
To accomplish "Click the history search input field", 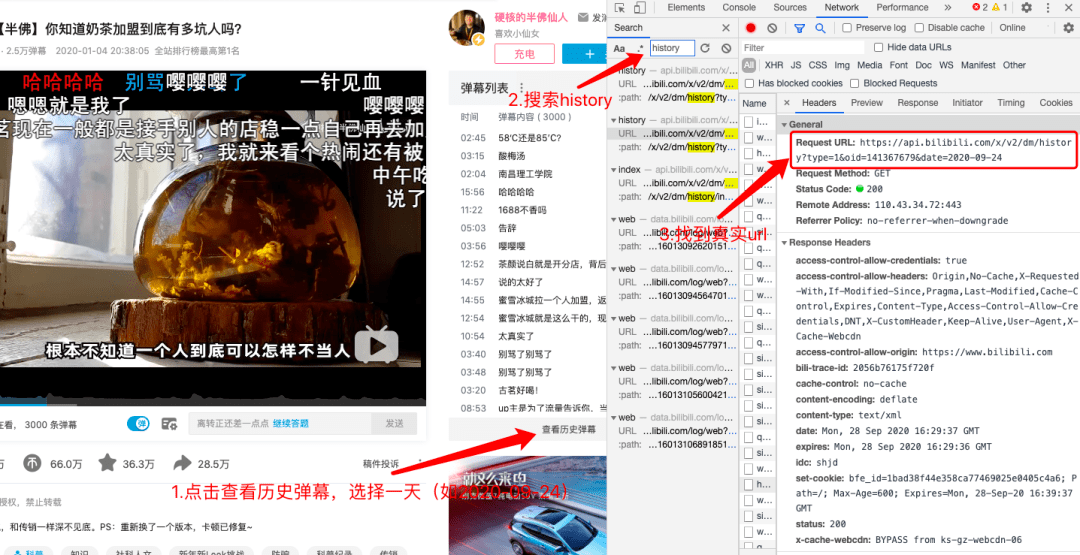I will 670,48.
